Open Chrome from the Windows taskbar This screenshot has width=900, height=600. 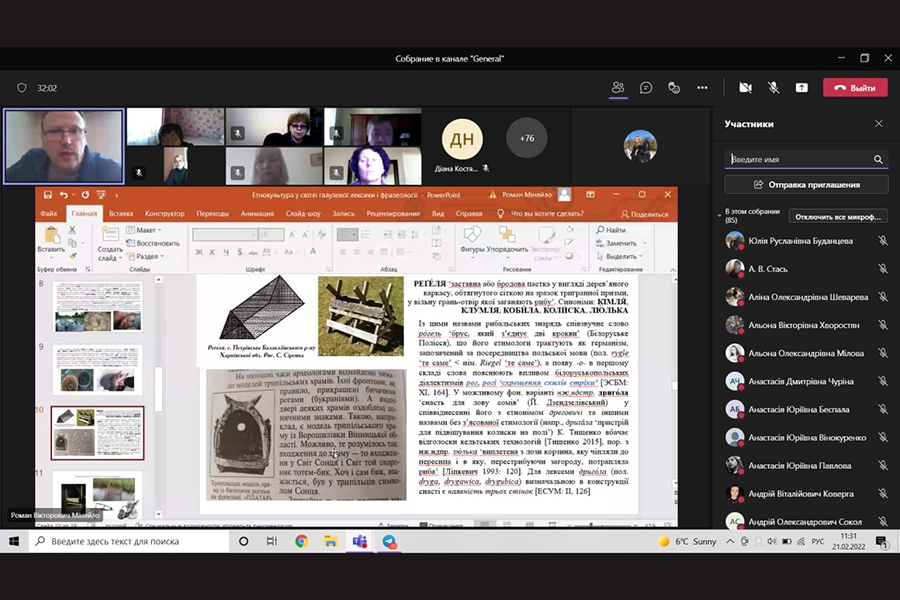tap(301, 541)
